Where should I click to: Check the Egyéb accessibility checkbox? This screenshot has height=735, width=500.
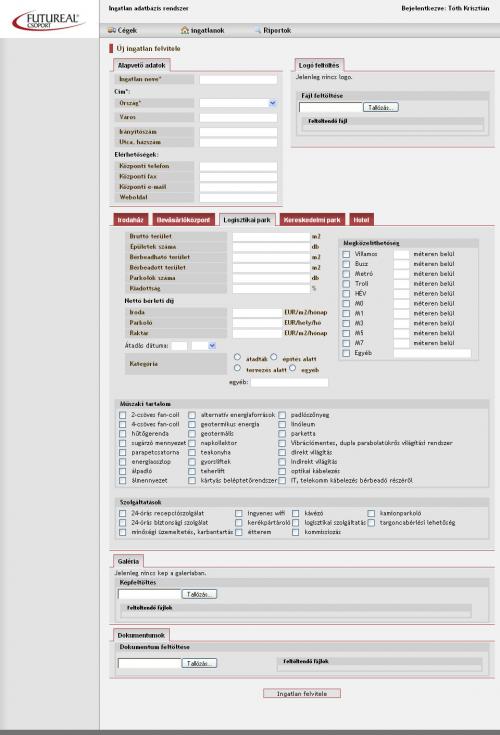346,353
